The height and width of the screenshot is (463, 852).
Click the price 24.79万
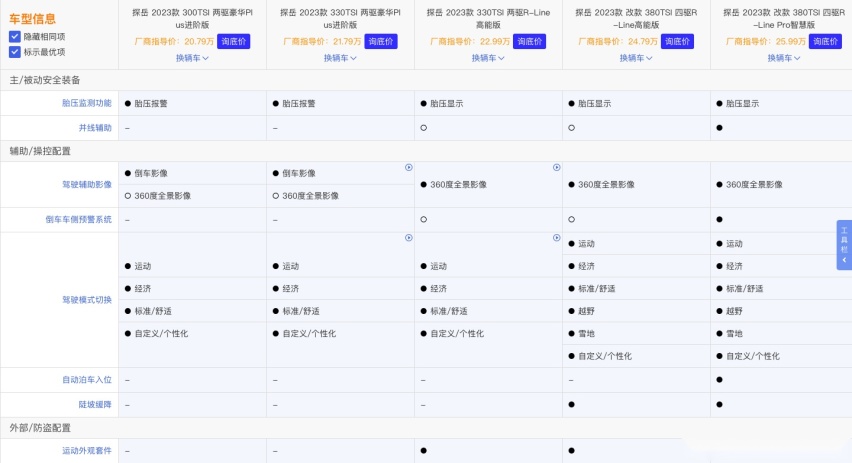pos(642,41)
